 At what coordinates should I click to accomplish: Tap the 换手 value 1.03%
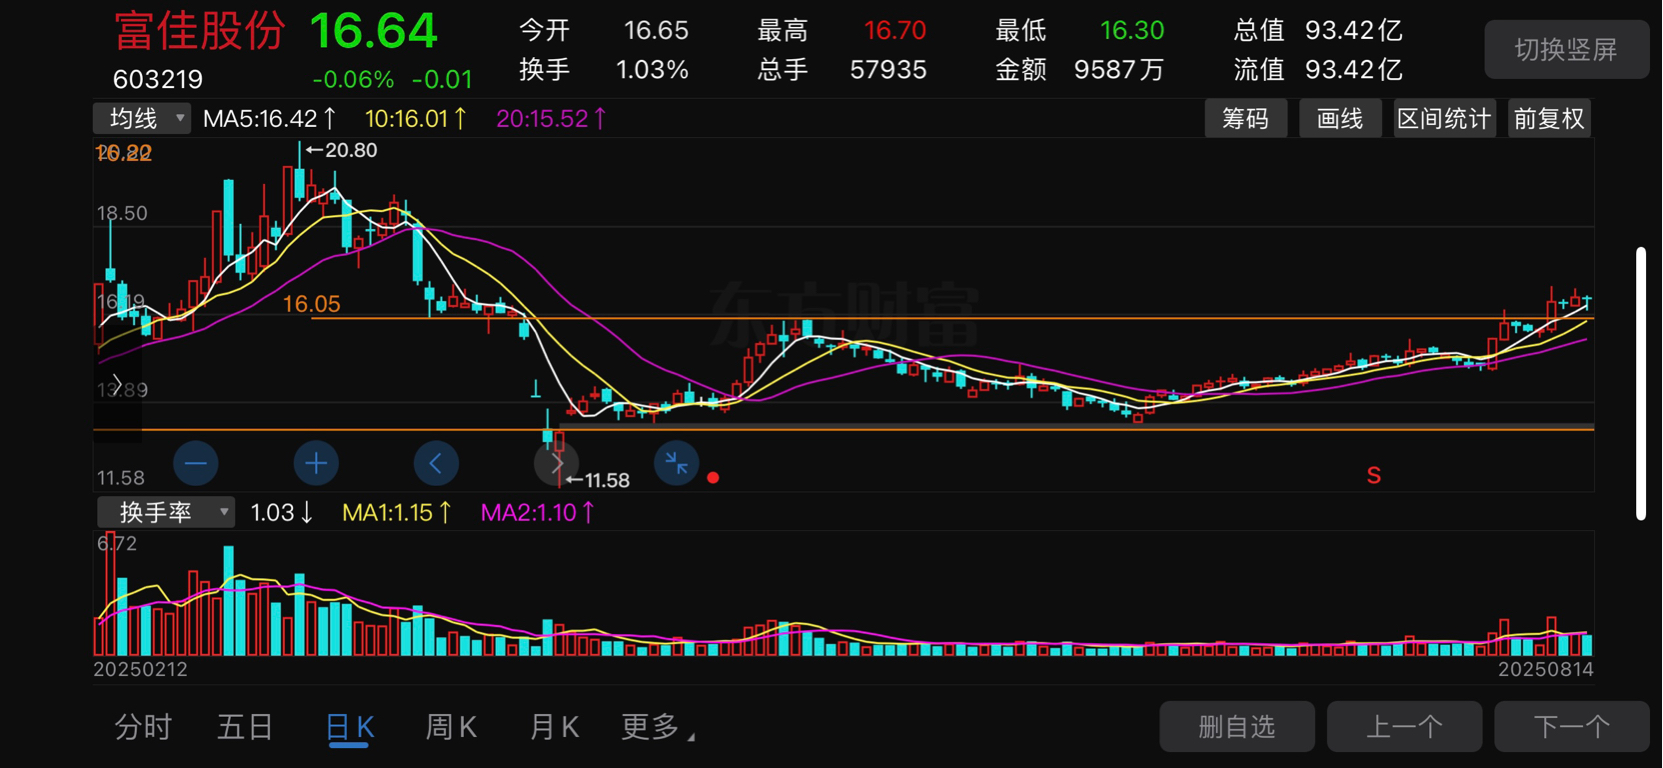coord(652,70)
